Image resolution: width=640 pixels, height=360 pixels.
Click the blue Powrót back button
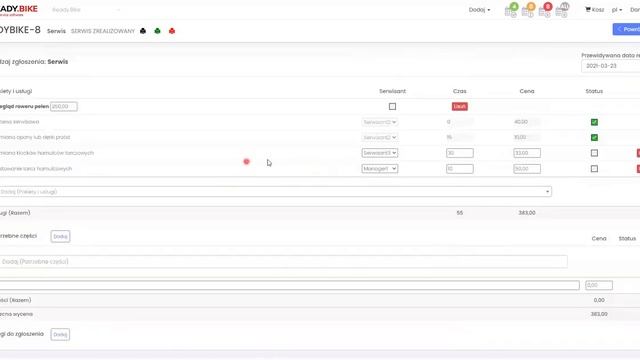[627, 29]
